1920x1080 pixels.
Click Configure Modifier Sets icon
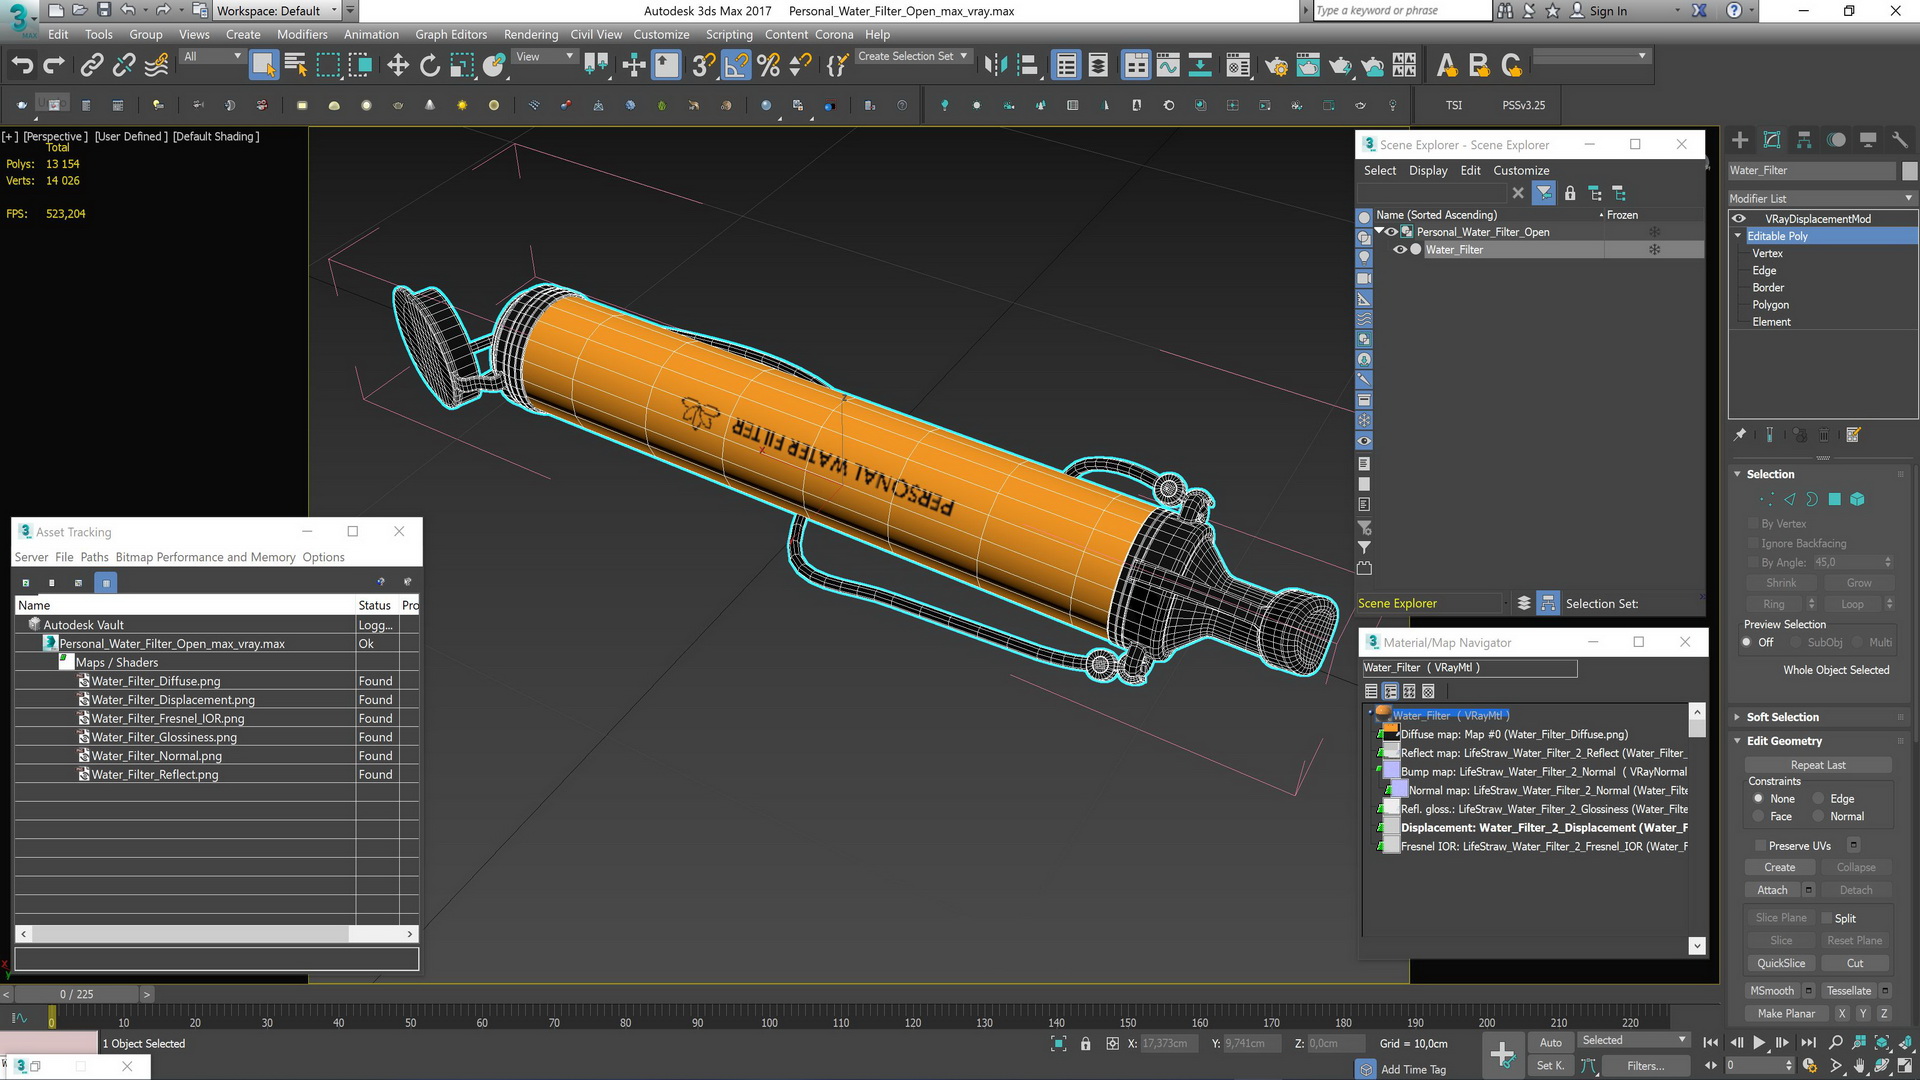[1853, 435]
